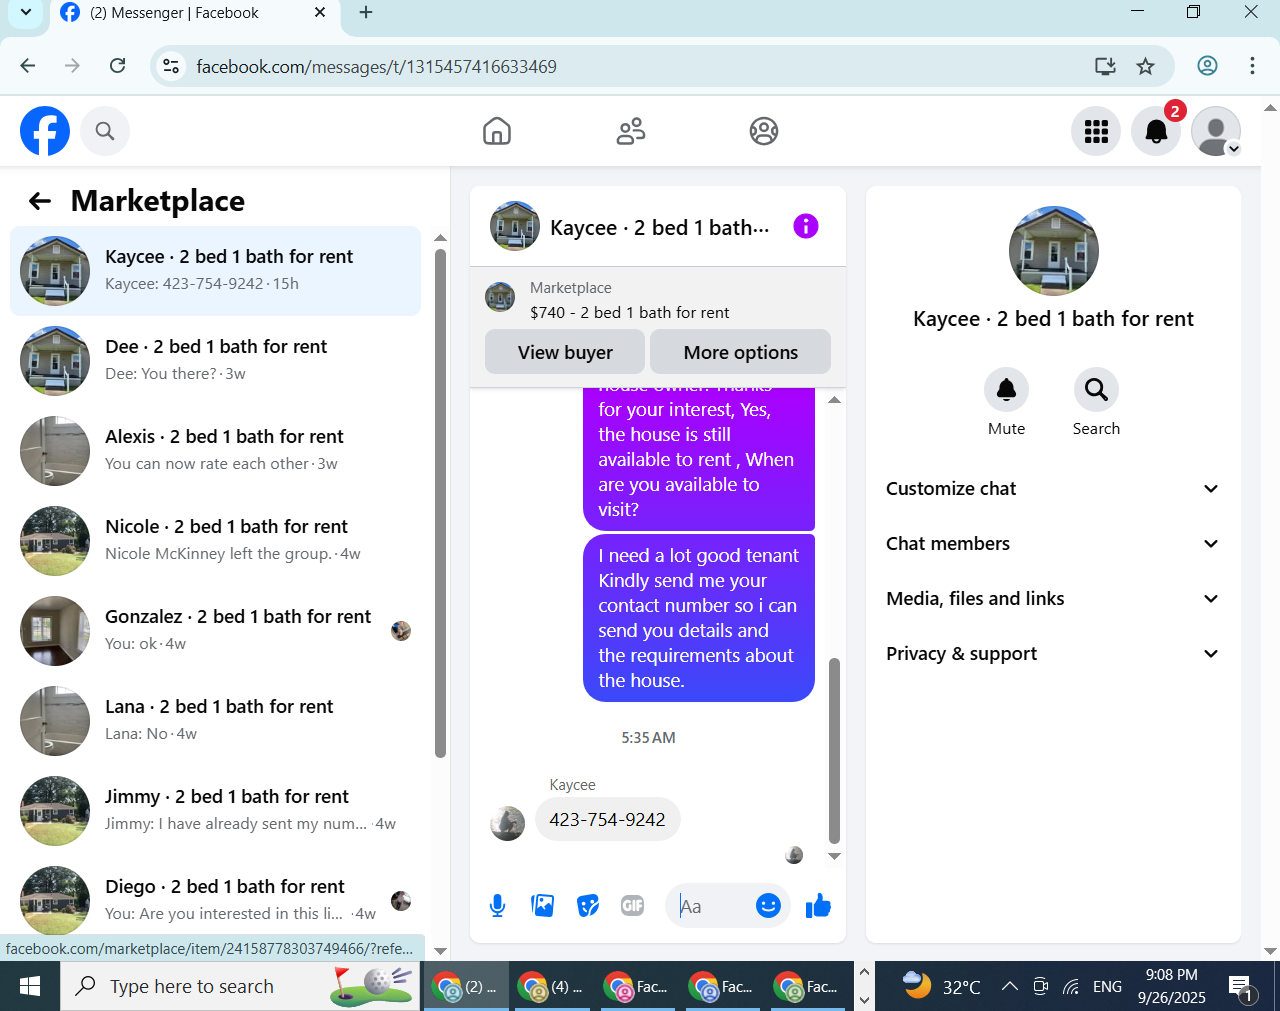Click the conversation list scrollbar thumb

[x=440, y=503]
